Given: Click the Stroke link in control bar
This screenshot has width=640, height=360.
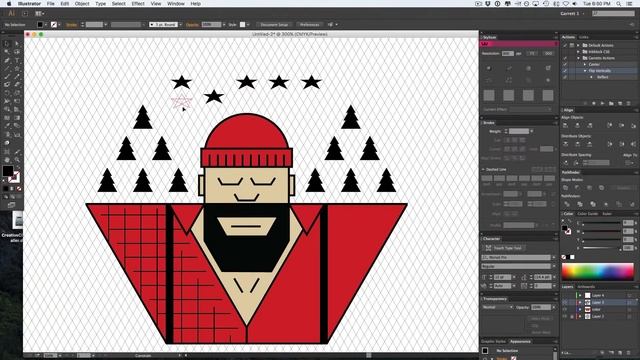Looking at the screenshot, I should [x=71, y=24].
